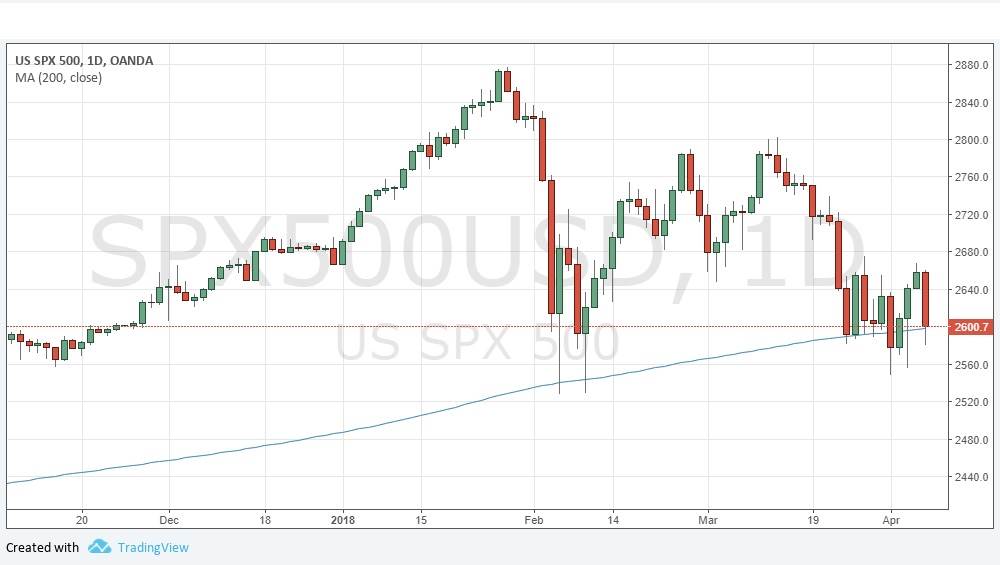Click the Dec label on time axis
The height and width of the screenshot is (565, 1000).
tap(168, 520)
